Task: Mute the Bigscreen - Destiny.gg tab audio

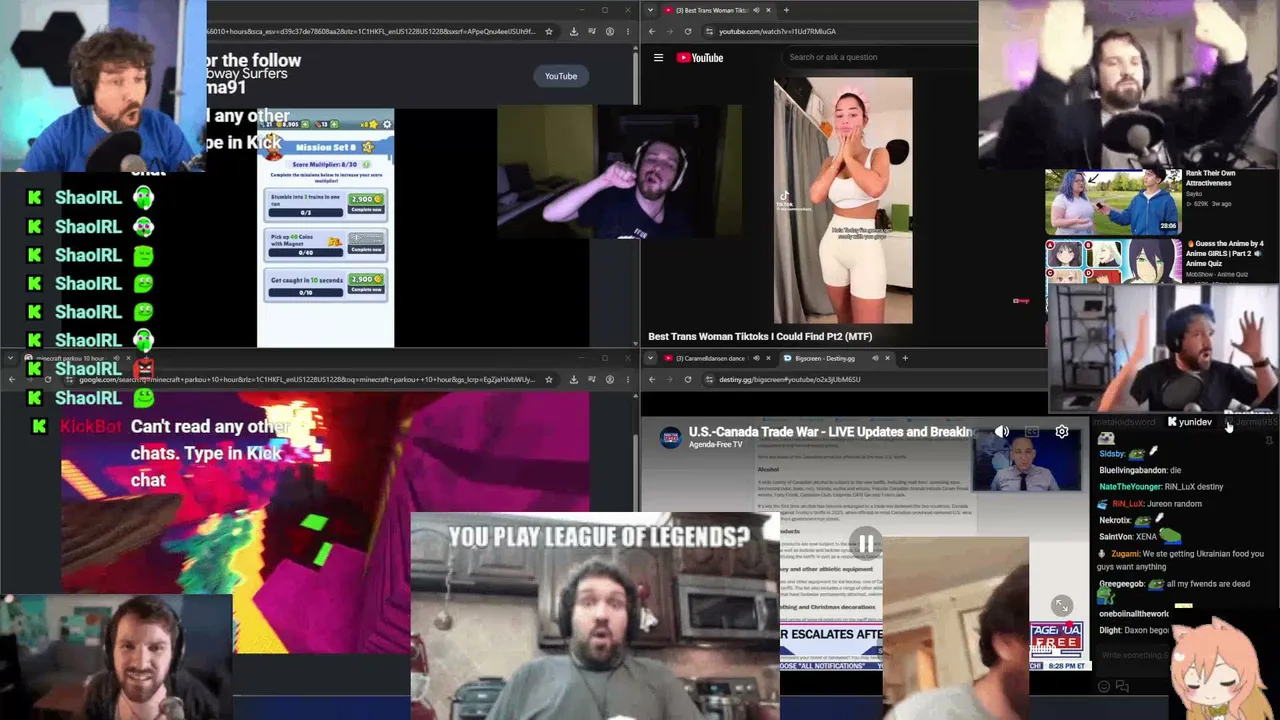Action: click(875, 358)
